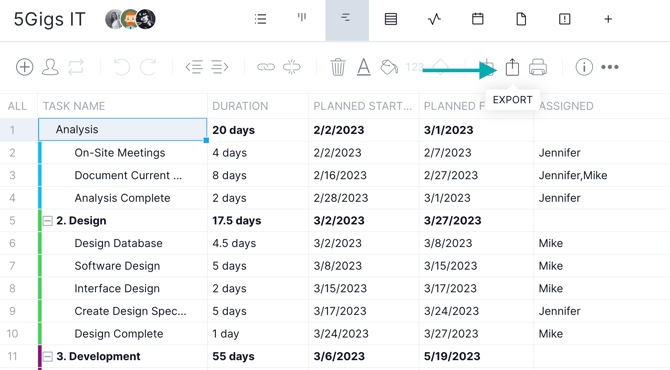Print the project with printer icon
This screenshot has height=370, width=670.
(x=538, y=67)
